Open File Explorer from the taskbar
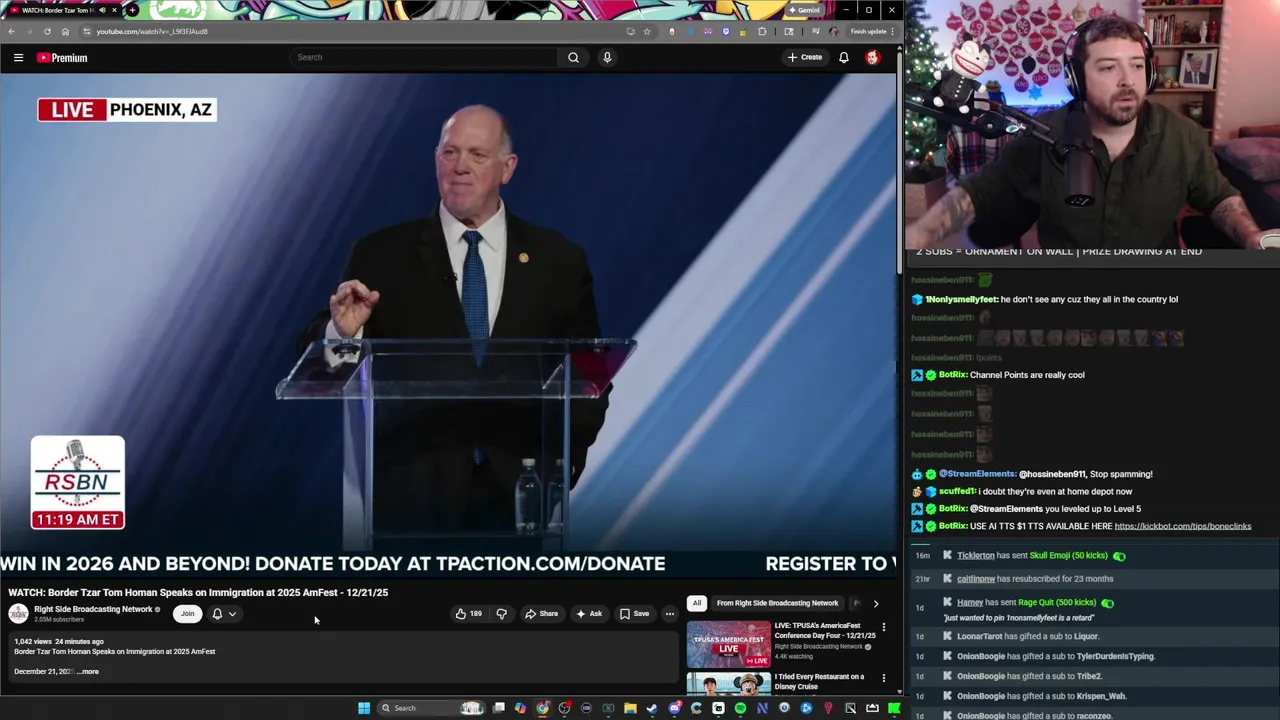This screenshot has width=1280, height=720. 630,708
